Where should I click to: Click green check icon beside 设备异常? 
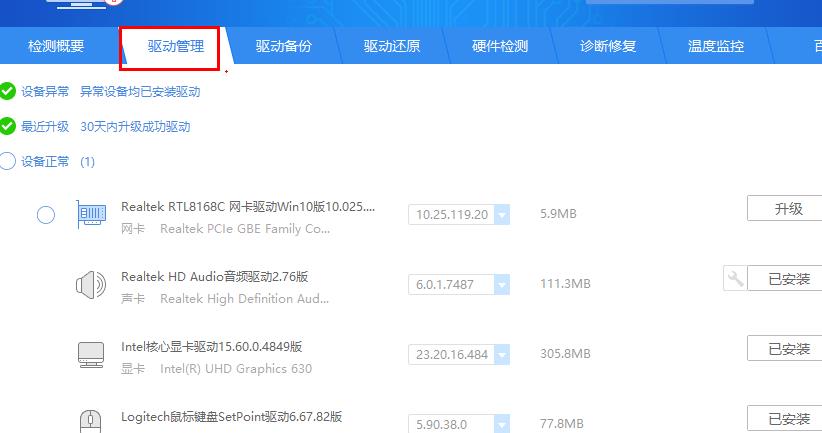(8, 92)
